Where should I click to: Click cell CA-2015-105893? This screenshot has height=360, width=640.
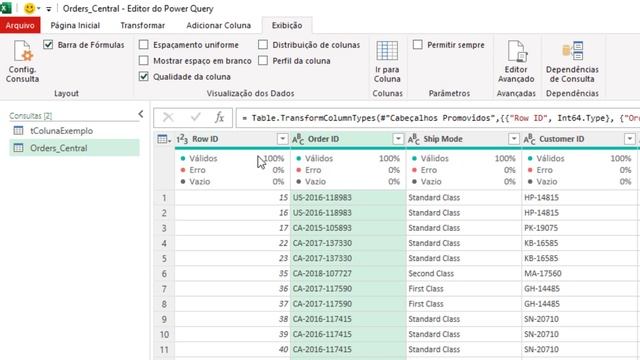(x=348, y=228)
